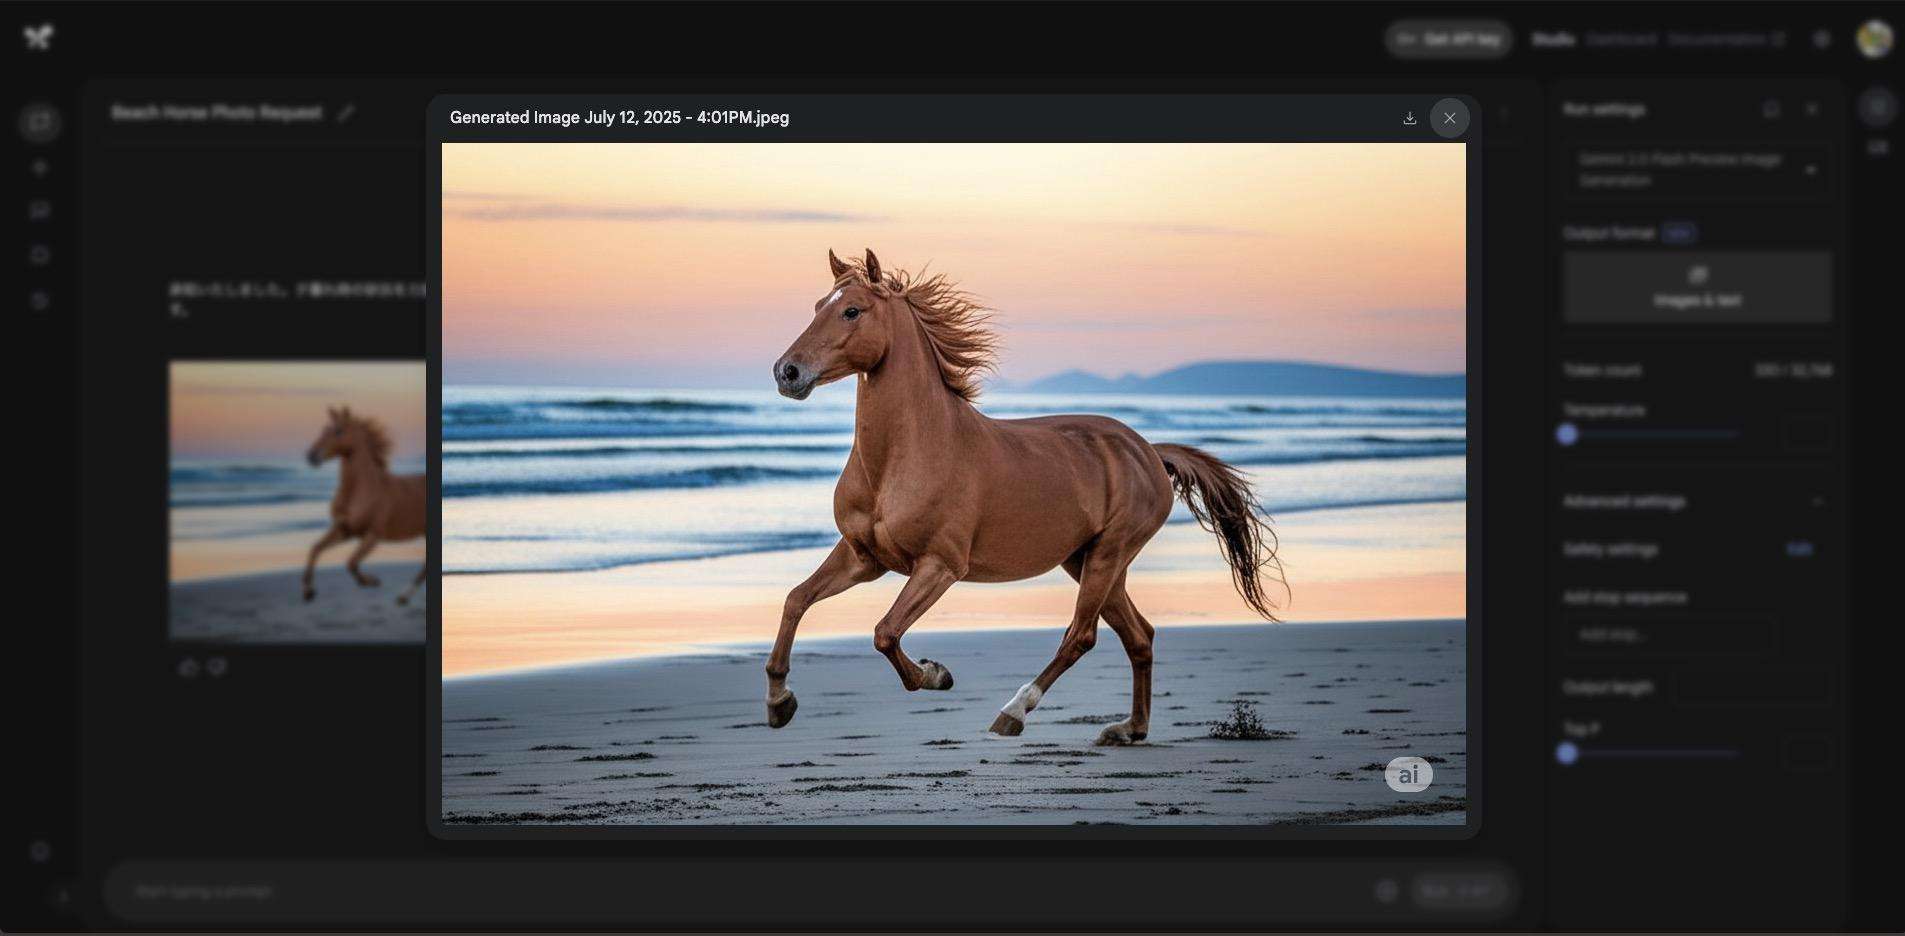This screenshot has height=936, width=1905.
Task: Give thumbs up to the response
Action: click(x=189, y=667)
